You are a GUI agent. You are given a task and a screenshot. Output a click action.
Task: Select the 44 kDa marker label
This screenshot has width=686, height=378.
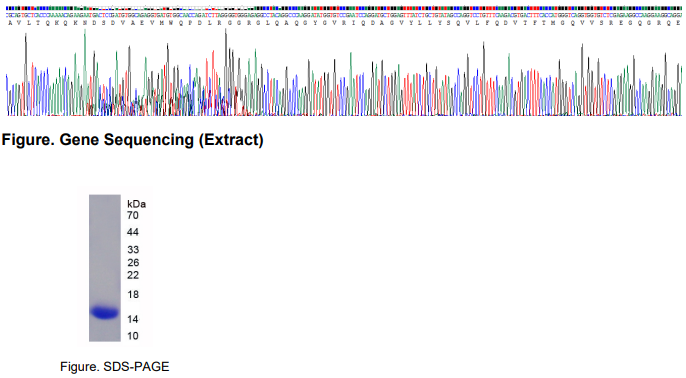tap(133, 232)
